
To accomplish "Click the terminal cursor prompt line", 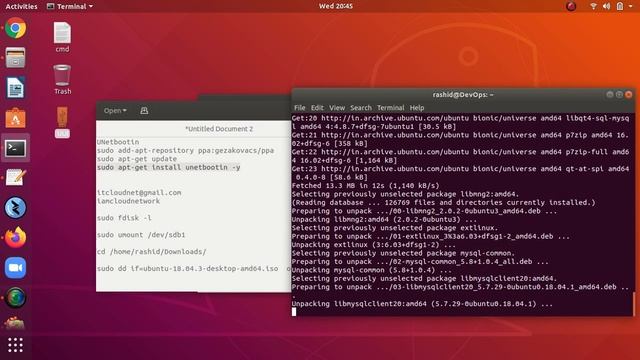I will [x=294, y=312].
